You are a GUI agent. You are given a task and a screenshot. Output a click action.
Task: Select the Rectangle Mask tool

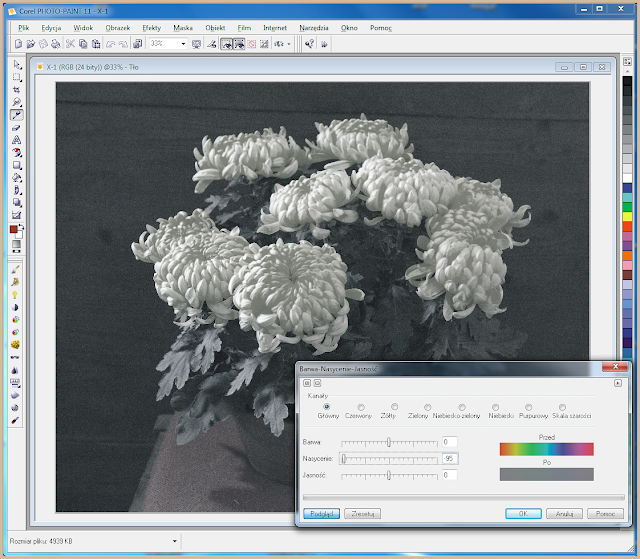click(x=17, y=77)
